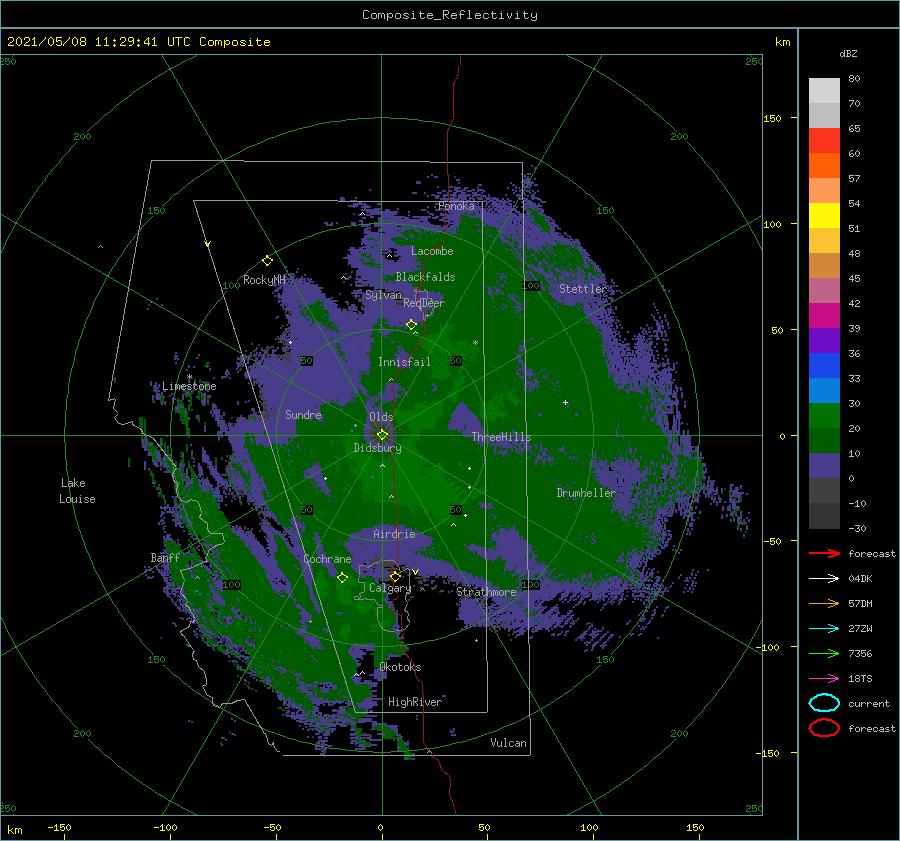This screenshot has width=900, height=841.
Task: Click the -150 tick on bottom axis
Action: coord(59,827)
